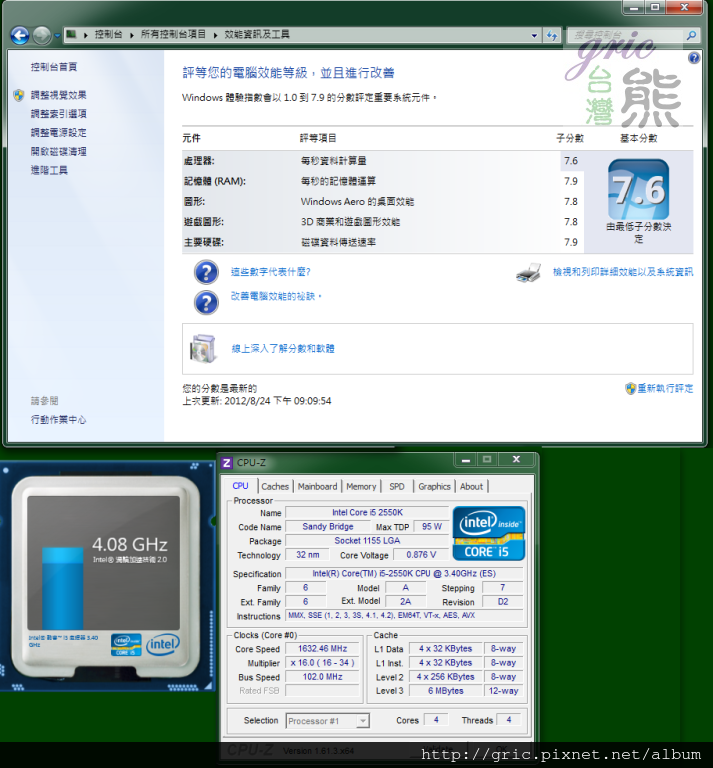This screenshot has width=713, height=768.
Task: Click Multiplier value x 16.0
Action: pyautogui.click(x=323, y=663)
